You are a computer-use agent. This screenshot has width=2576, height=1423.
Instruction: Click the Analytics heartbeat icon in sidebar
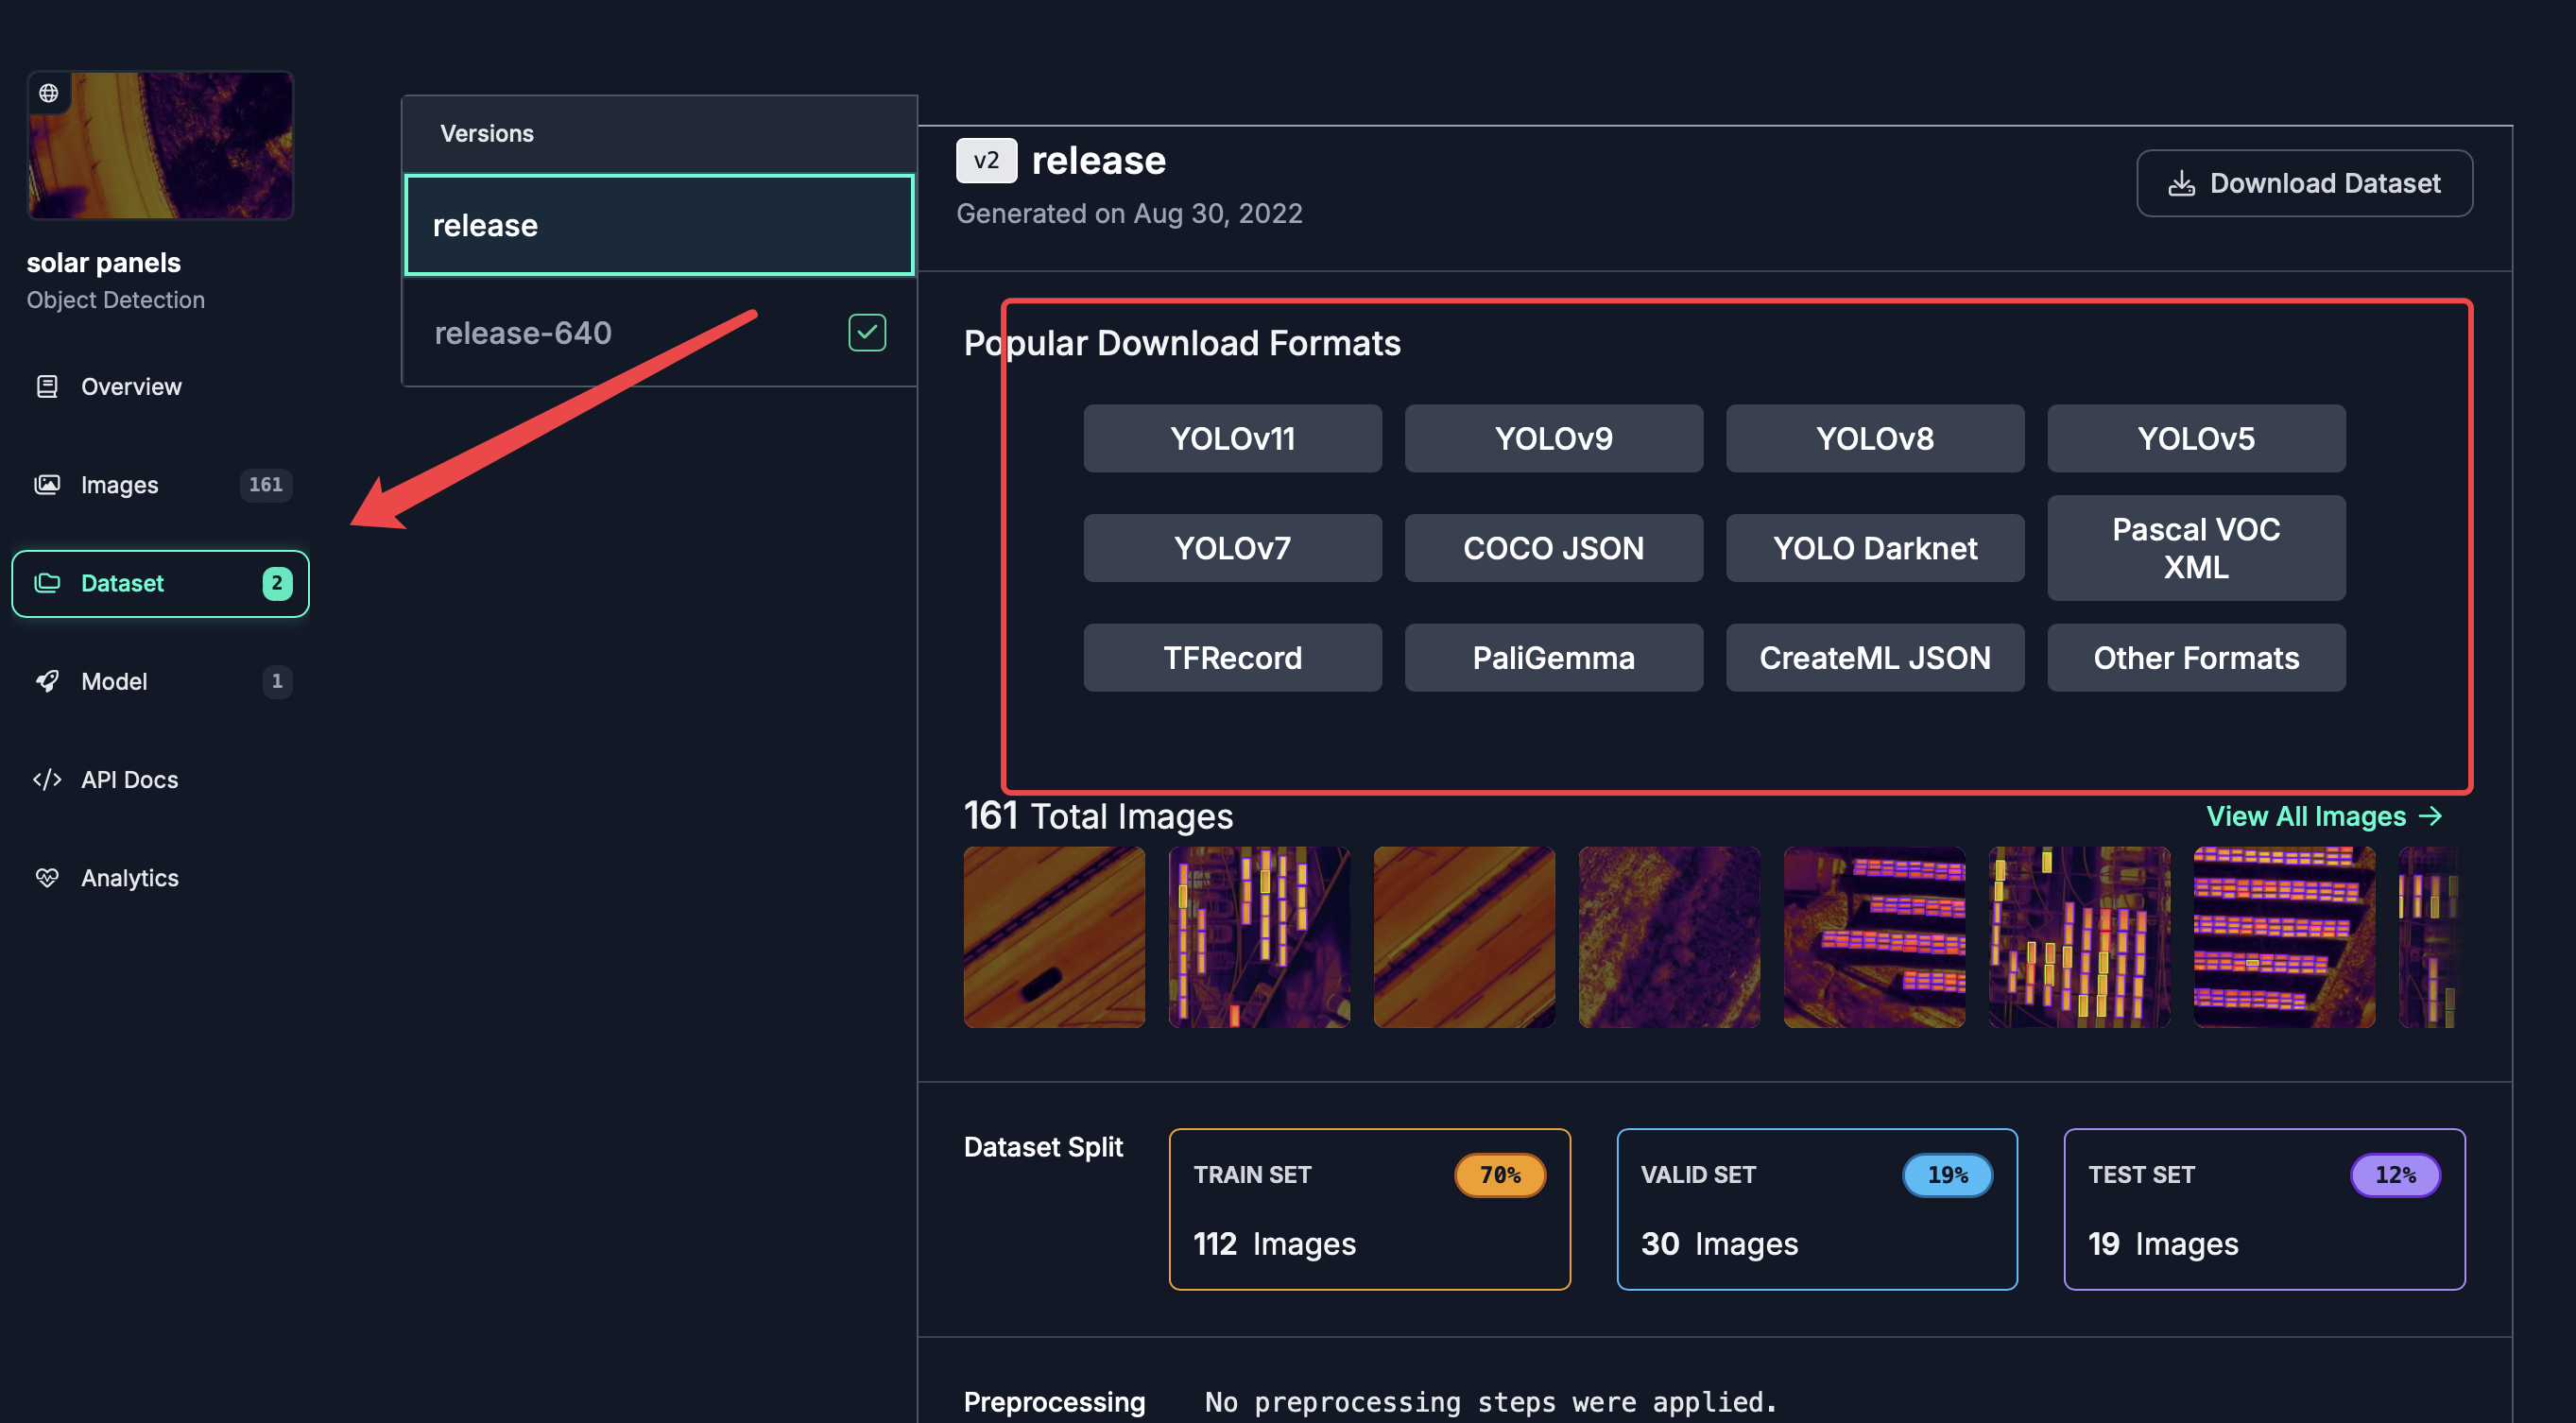point(47,877)
